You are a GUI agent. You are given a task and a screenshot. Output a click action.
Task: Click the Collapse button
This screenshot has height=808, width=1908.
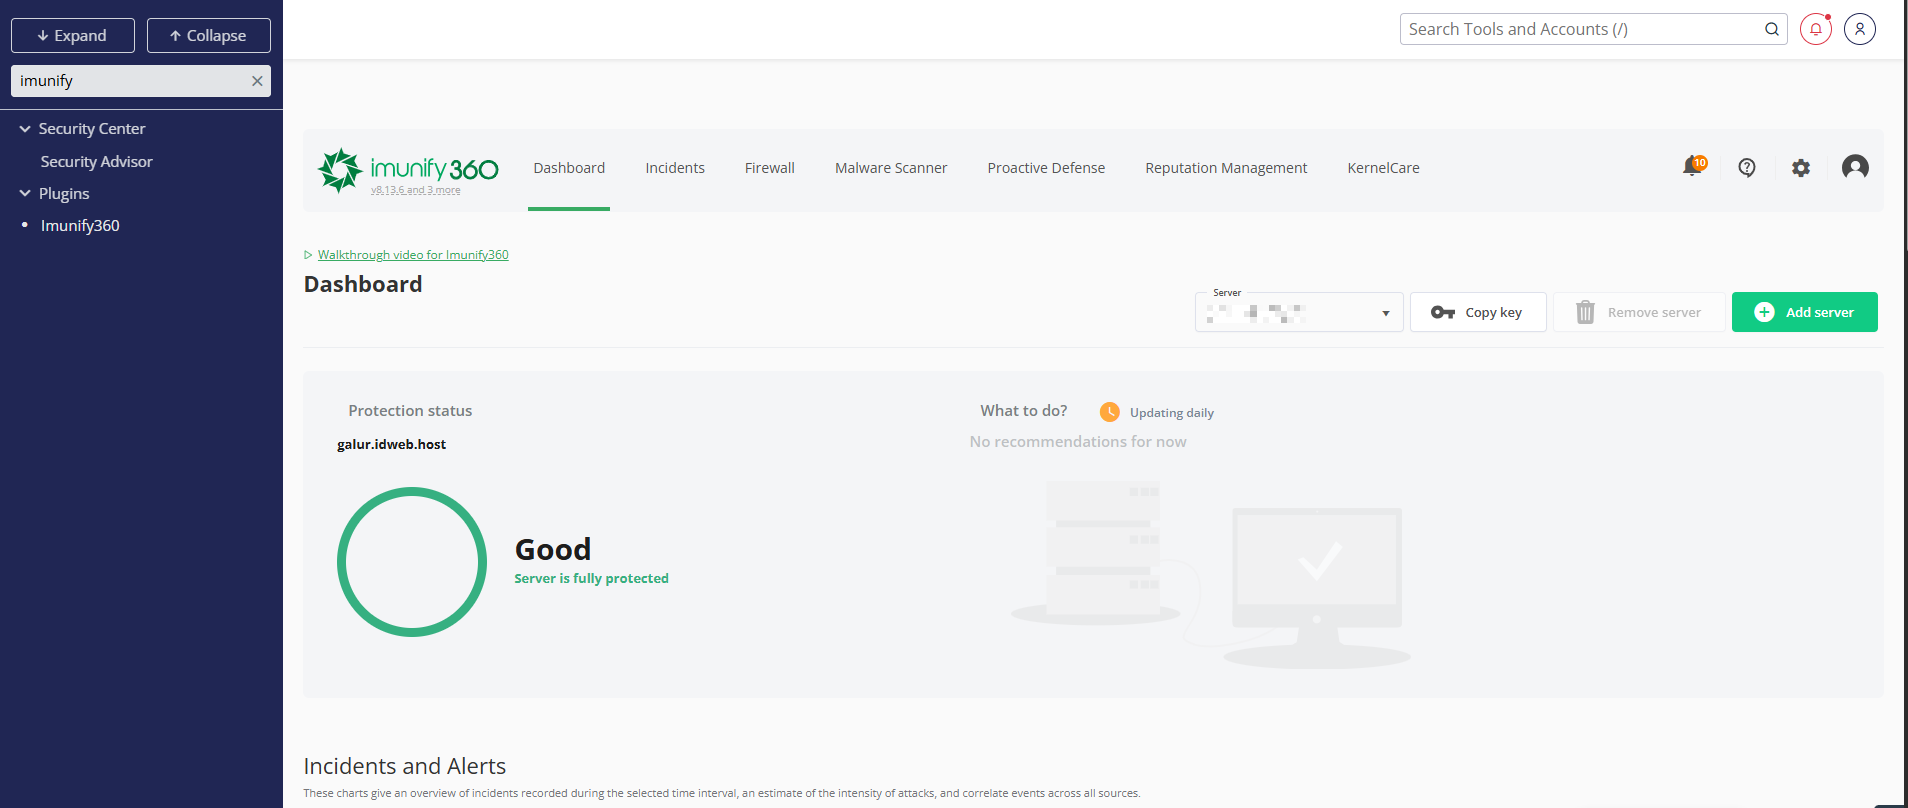(209, 35)
